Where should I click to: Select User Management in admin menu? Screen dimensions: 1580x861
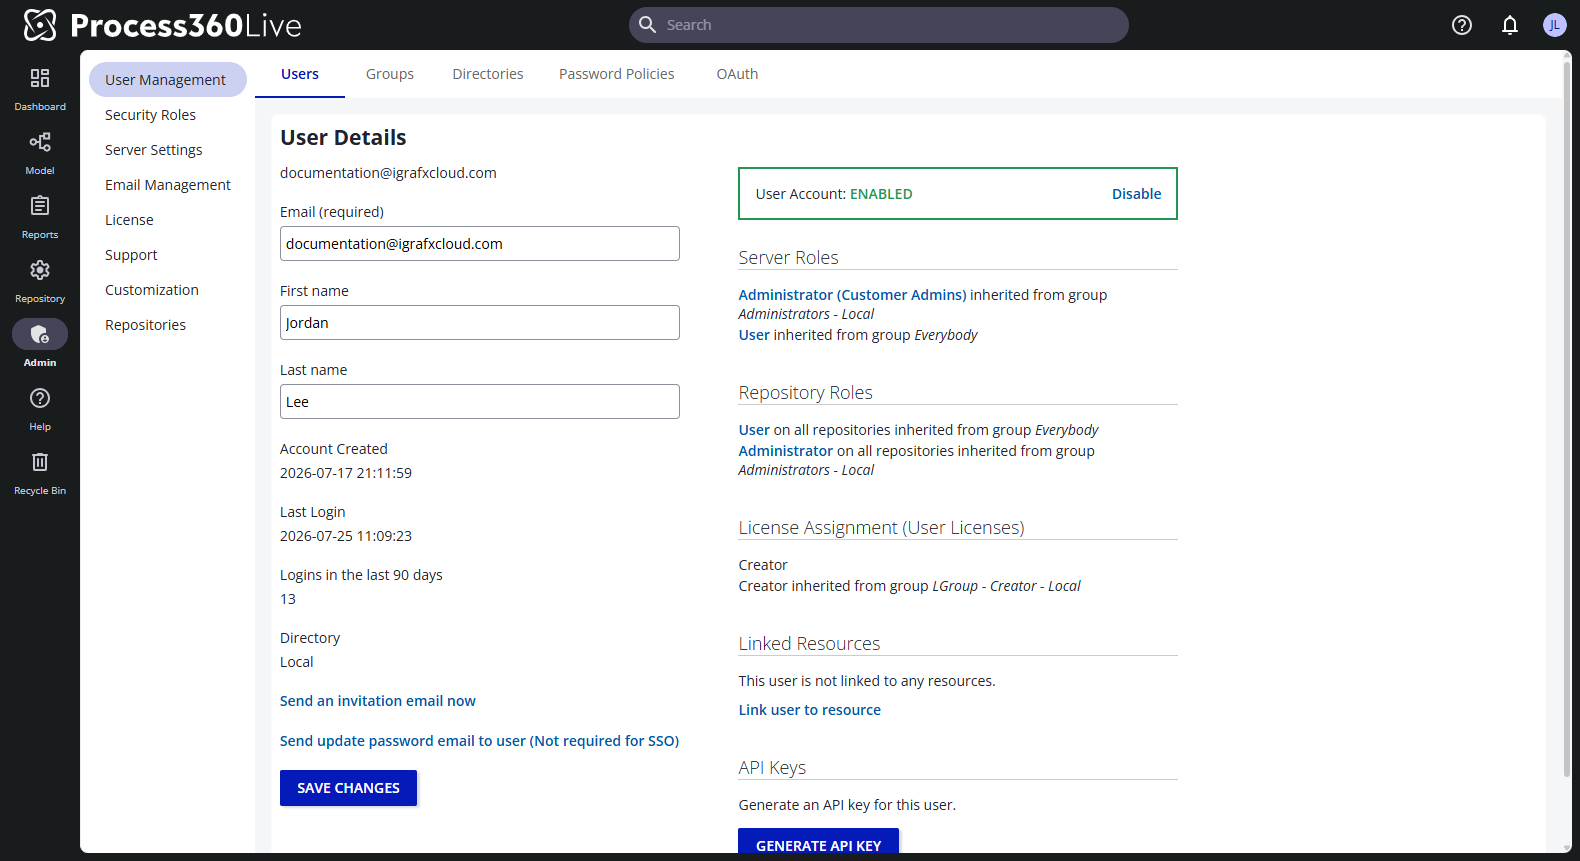pos(168,80)
